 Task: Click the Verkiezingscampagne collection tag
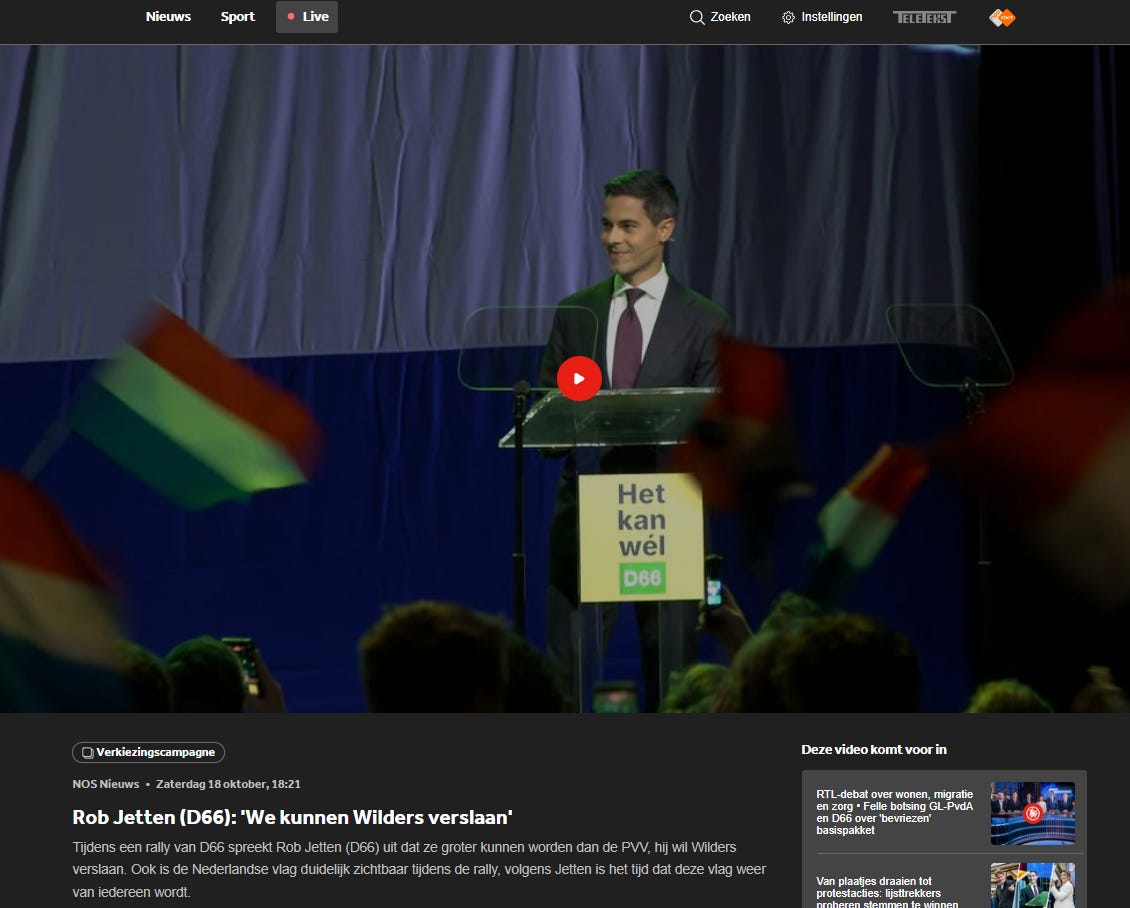[148, 752]
